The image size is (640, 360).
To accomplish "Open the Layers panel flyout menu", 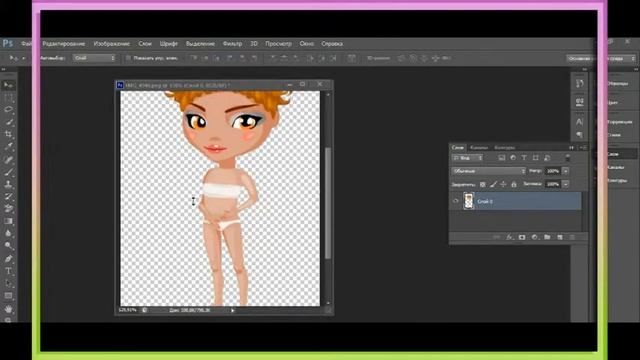I will point(583,147).
